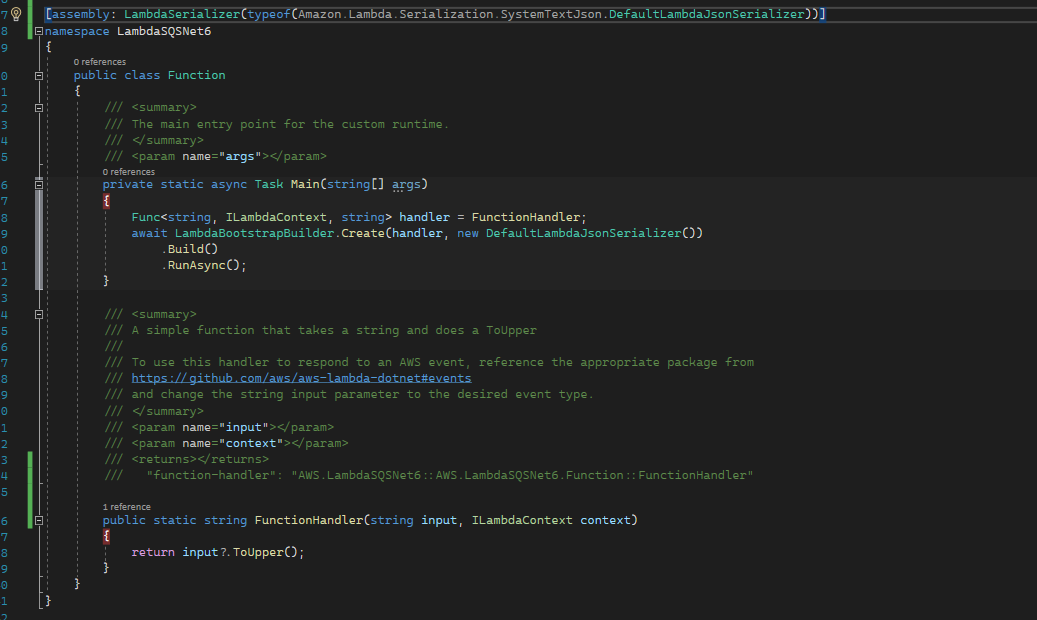Open '0 references' CodeLens above Main method

[129, 171]
